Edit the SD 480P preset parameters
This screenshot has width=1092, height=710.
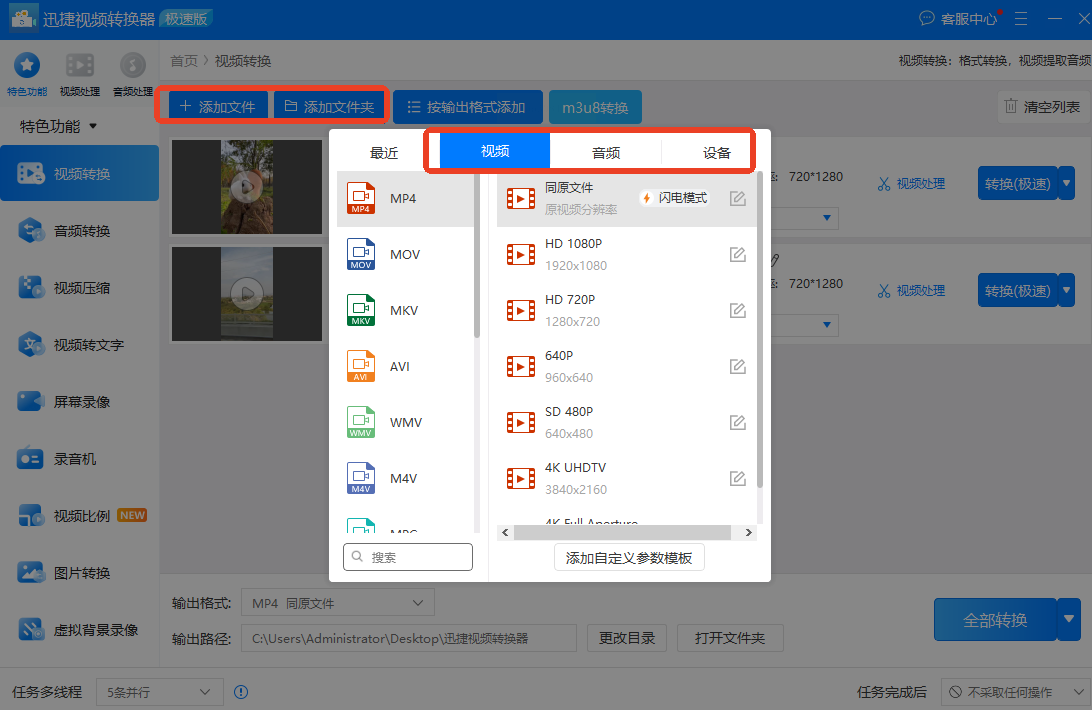(x=738, y=422)
